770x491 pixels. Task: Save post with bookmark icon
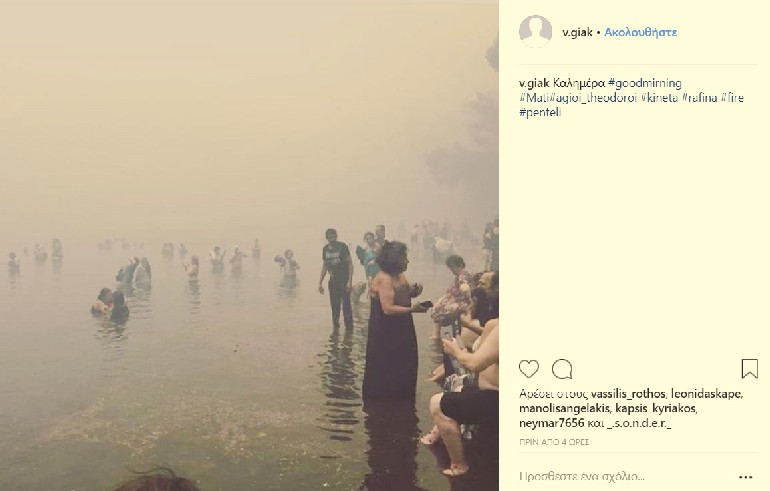[749, 369]
